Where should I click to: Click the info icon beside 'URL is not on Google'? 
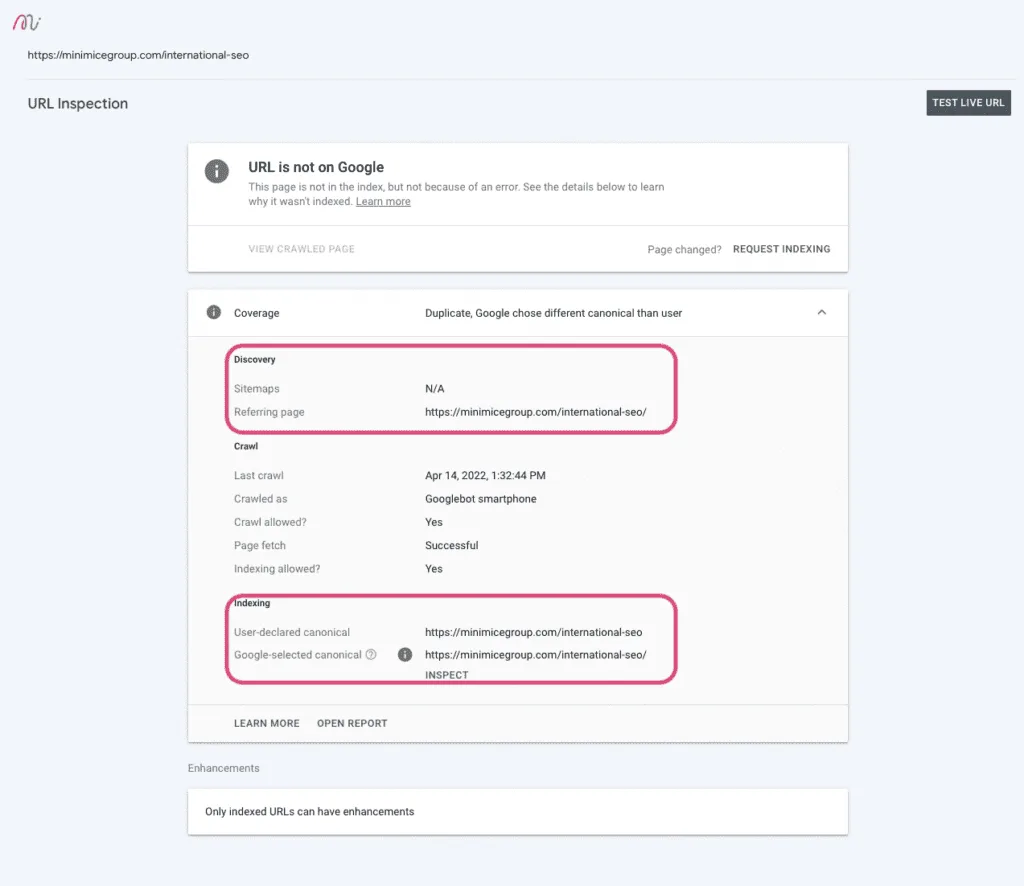(217, 171)
